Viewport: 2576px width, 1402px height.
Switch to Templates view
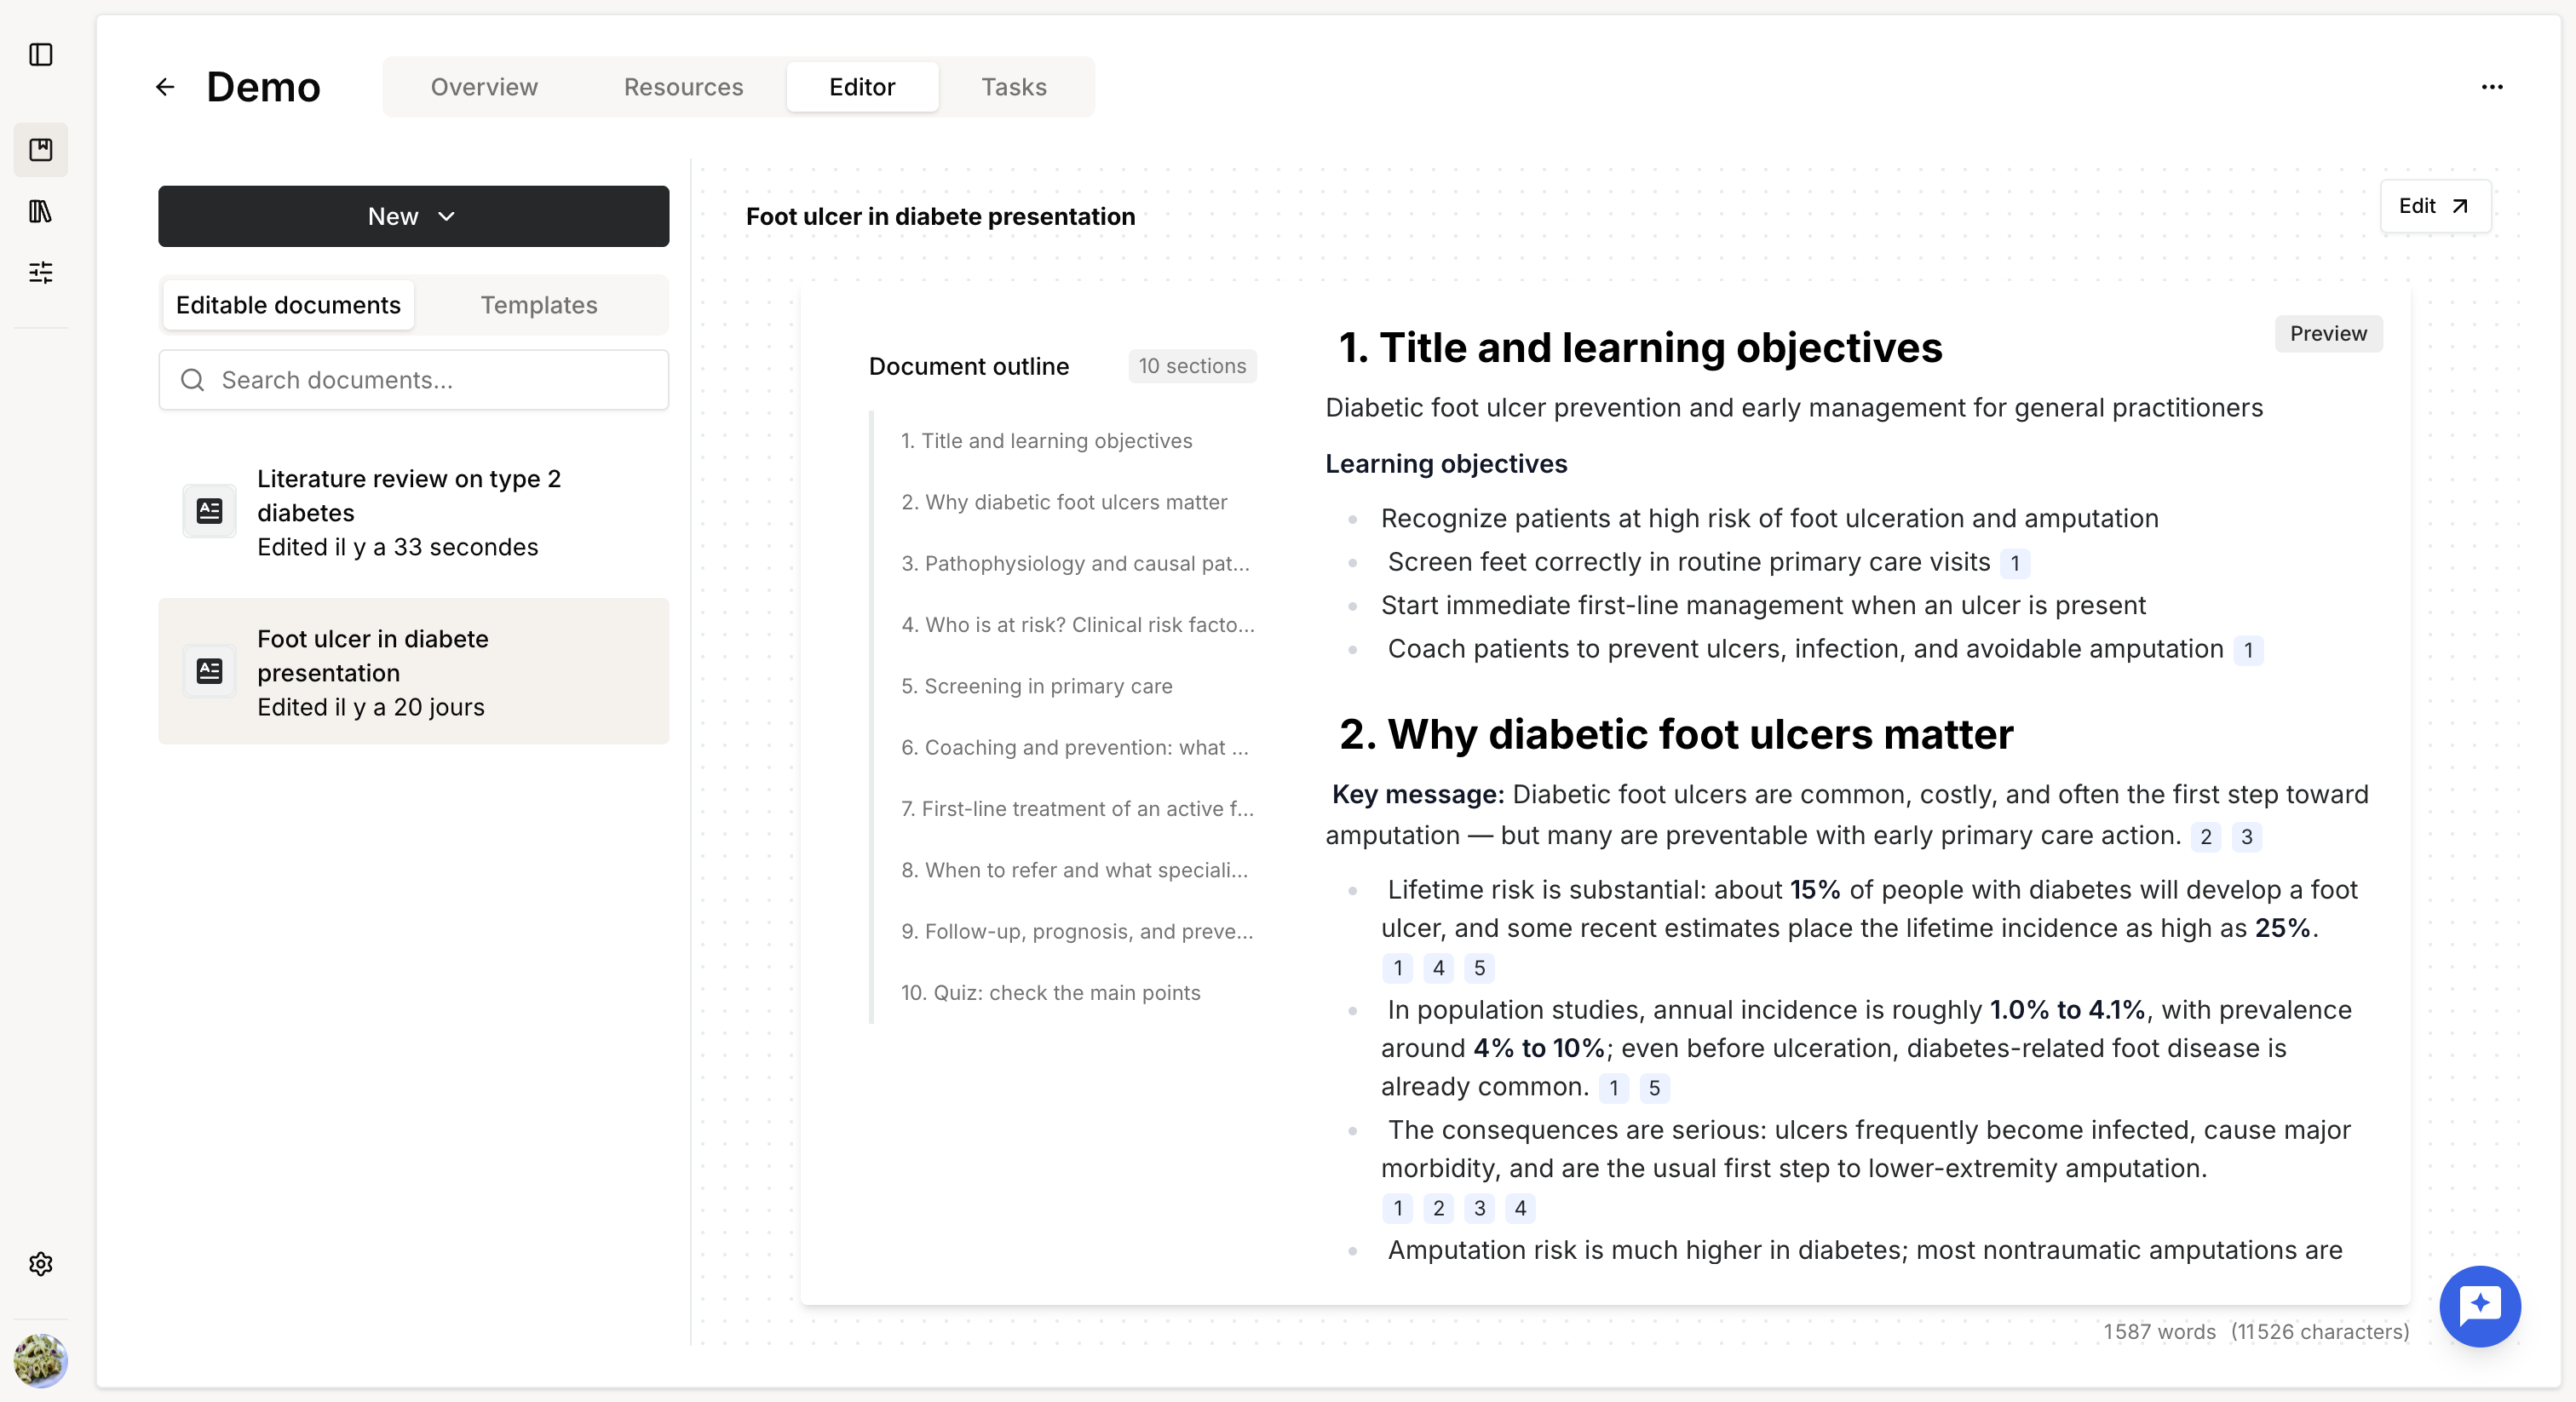539,305
